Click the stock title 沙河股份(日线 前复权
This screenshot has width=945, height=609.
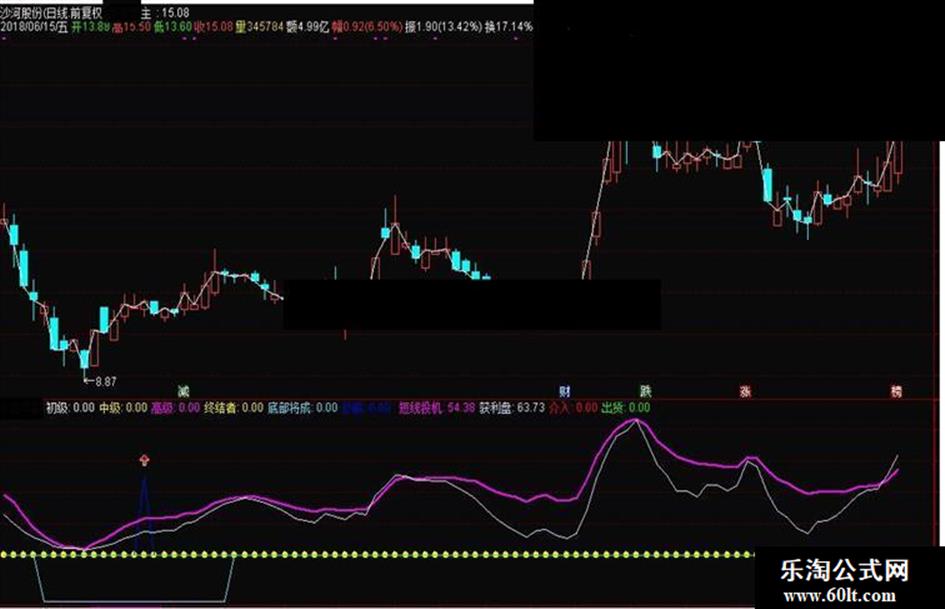point(51,12)
